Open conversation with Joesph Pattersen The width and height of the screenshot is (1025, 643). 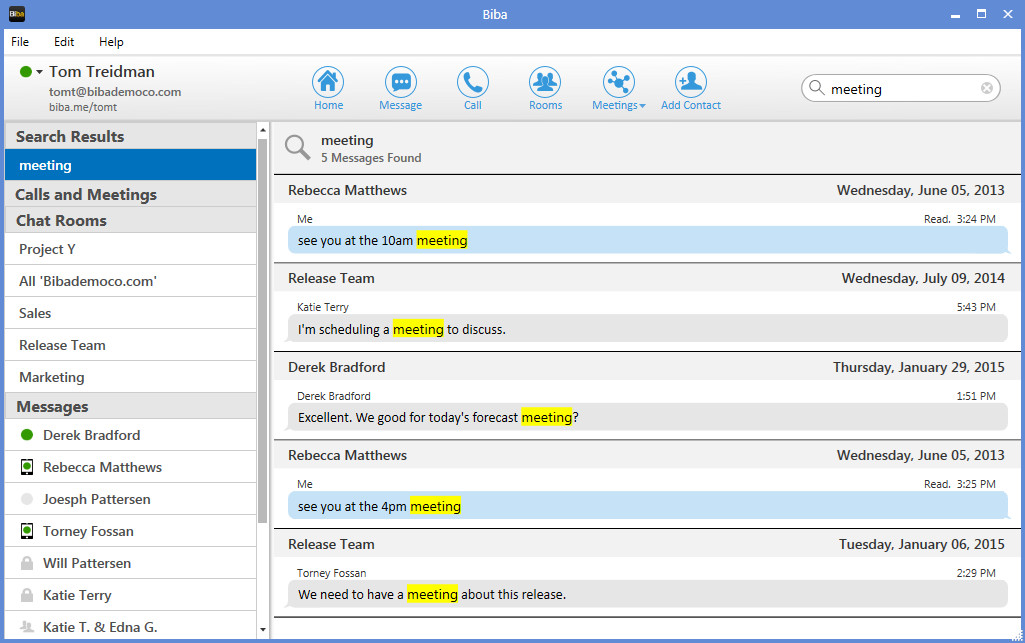[x=131, y=499]
